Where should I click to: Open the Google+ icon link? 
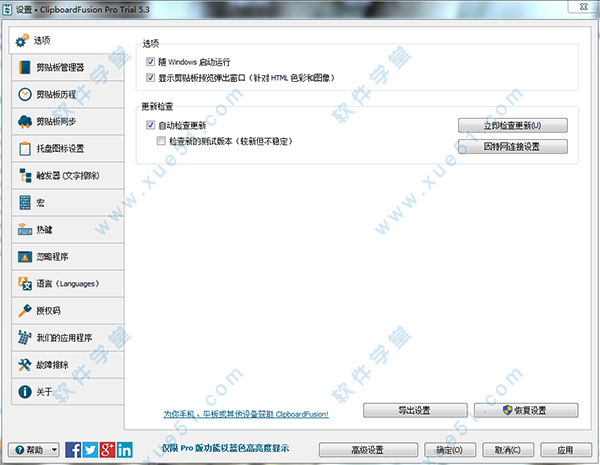(x=108, y=450)
